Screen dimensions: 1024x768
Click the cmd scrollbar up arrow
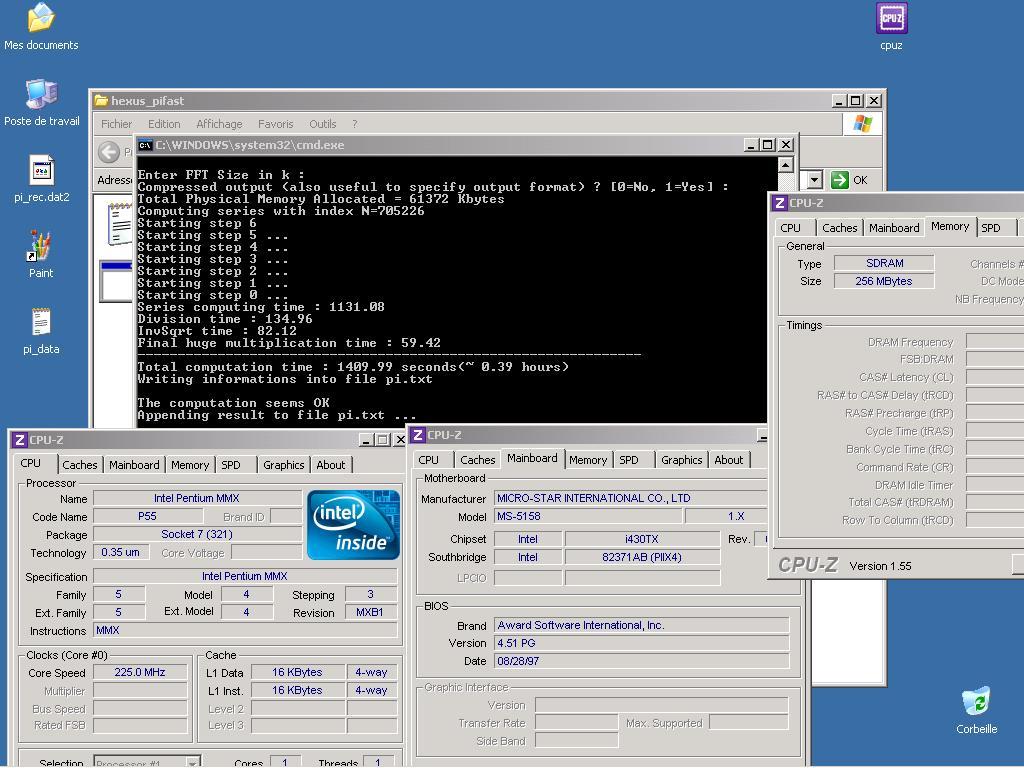click(x=786, y=164)
